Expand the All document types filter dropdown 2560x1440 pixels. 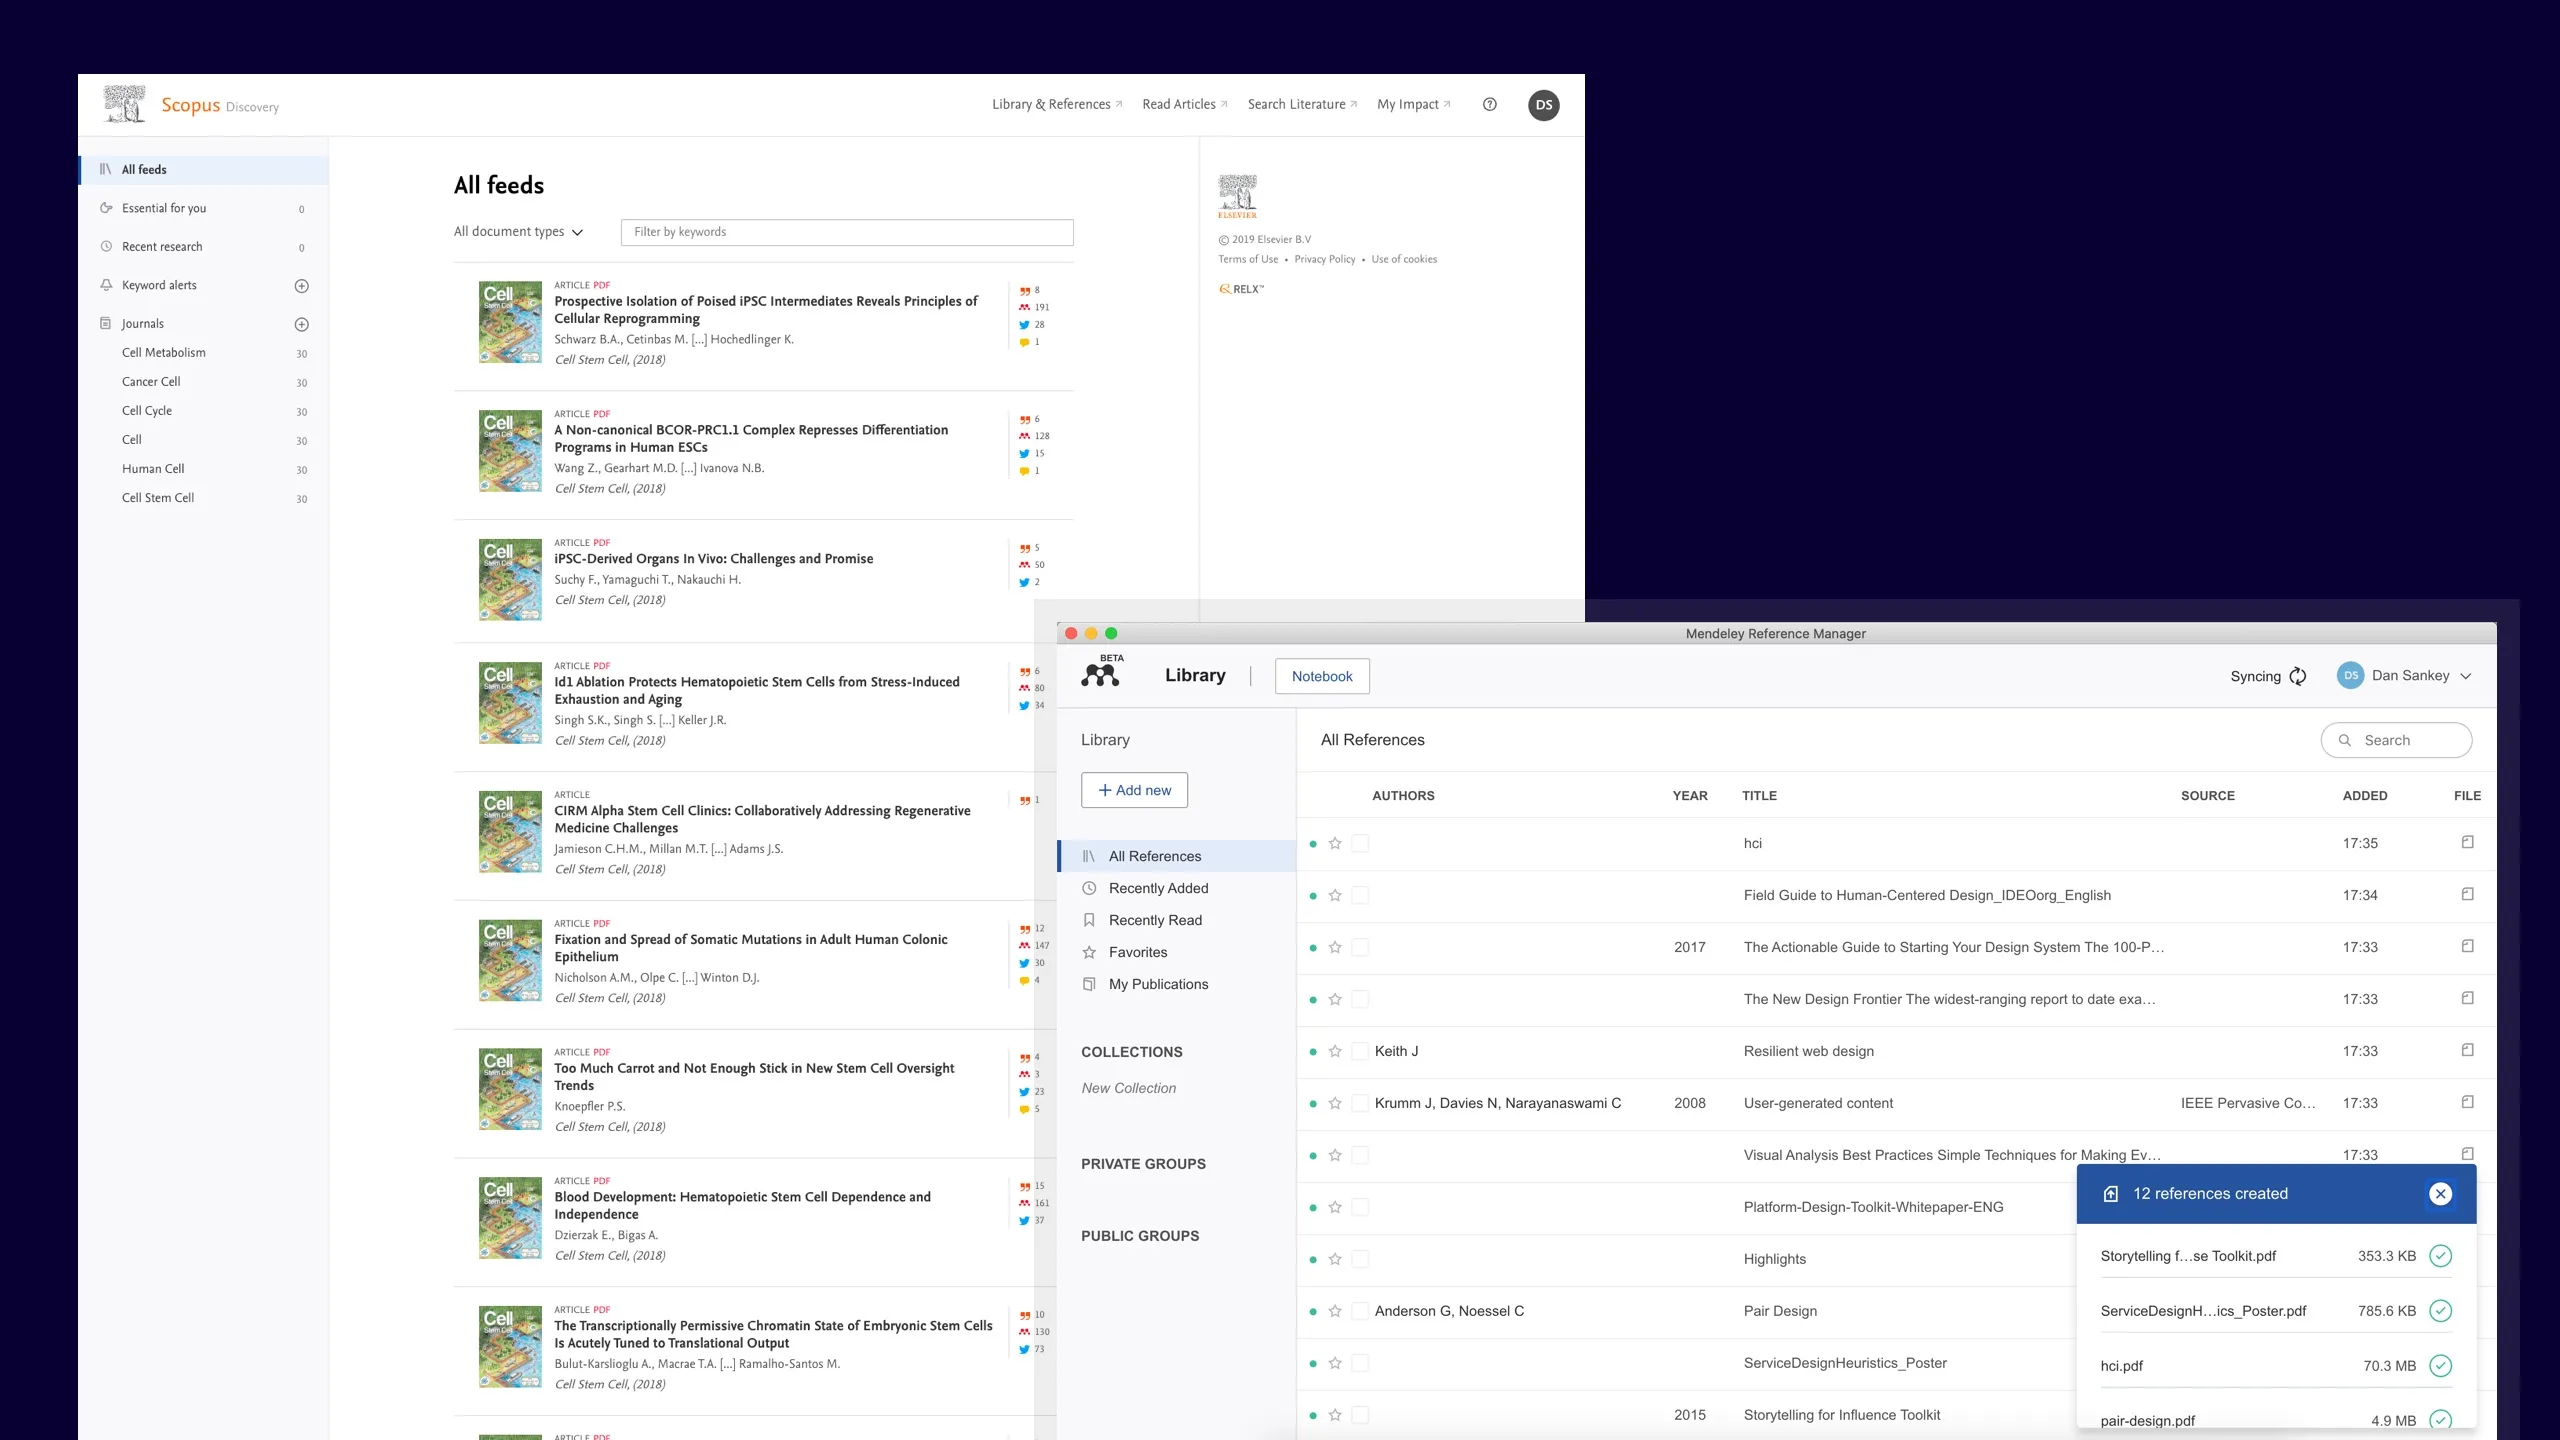517,230
